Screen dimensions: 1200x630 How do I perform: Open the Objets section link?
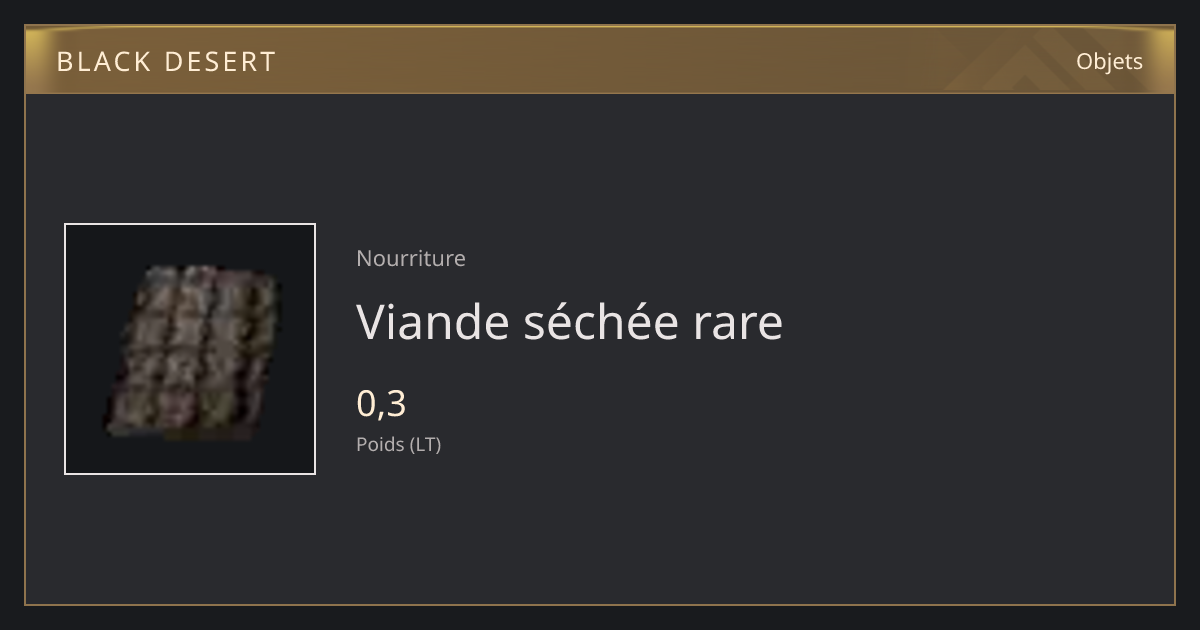point(1109,61)
